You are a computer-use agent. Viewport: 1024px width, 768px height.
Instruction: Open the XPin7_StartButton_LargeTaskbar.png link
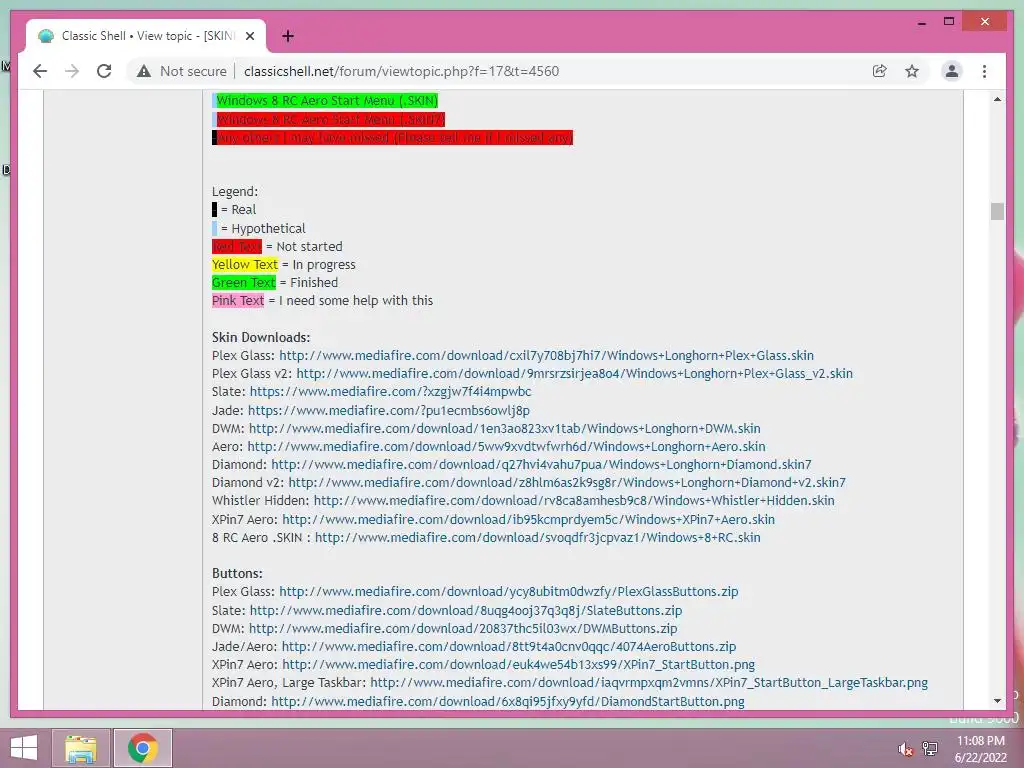(x=649, y=683)
